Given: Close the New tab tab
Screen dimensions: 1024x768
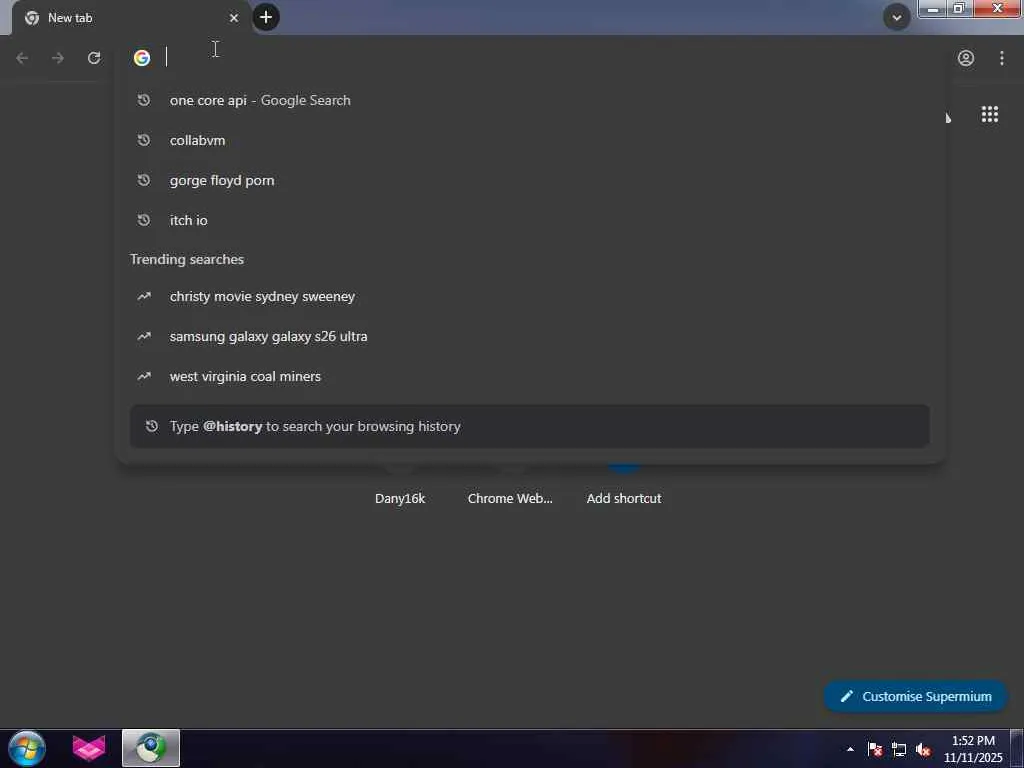Looking at the screenshot, I should point(234,18).
